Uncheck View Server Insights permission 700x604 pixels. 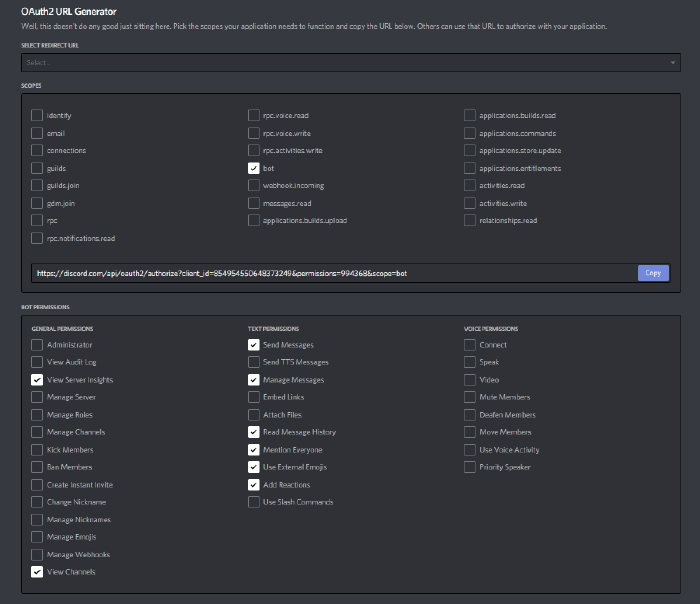(37, 380)
